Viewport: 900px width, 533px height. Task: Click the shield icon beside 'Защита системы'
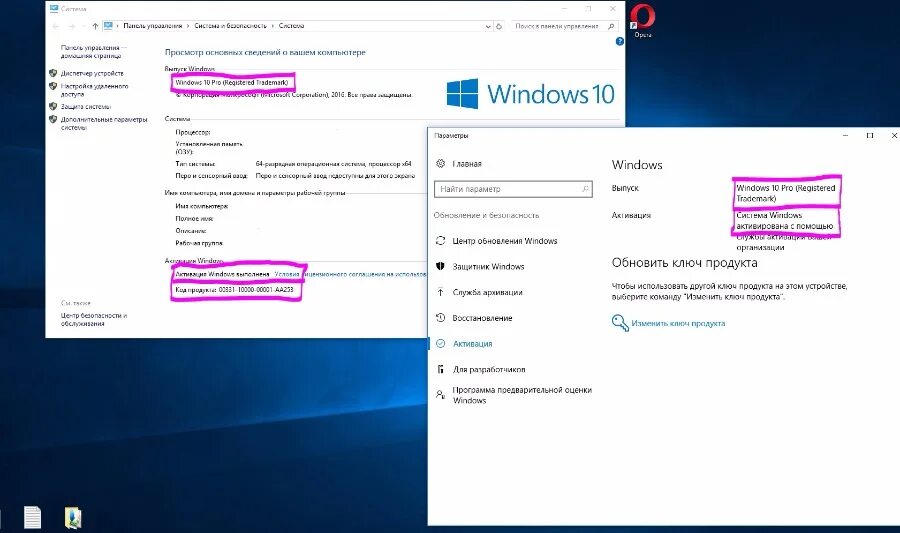coord(53,106)
